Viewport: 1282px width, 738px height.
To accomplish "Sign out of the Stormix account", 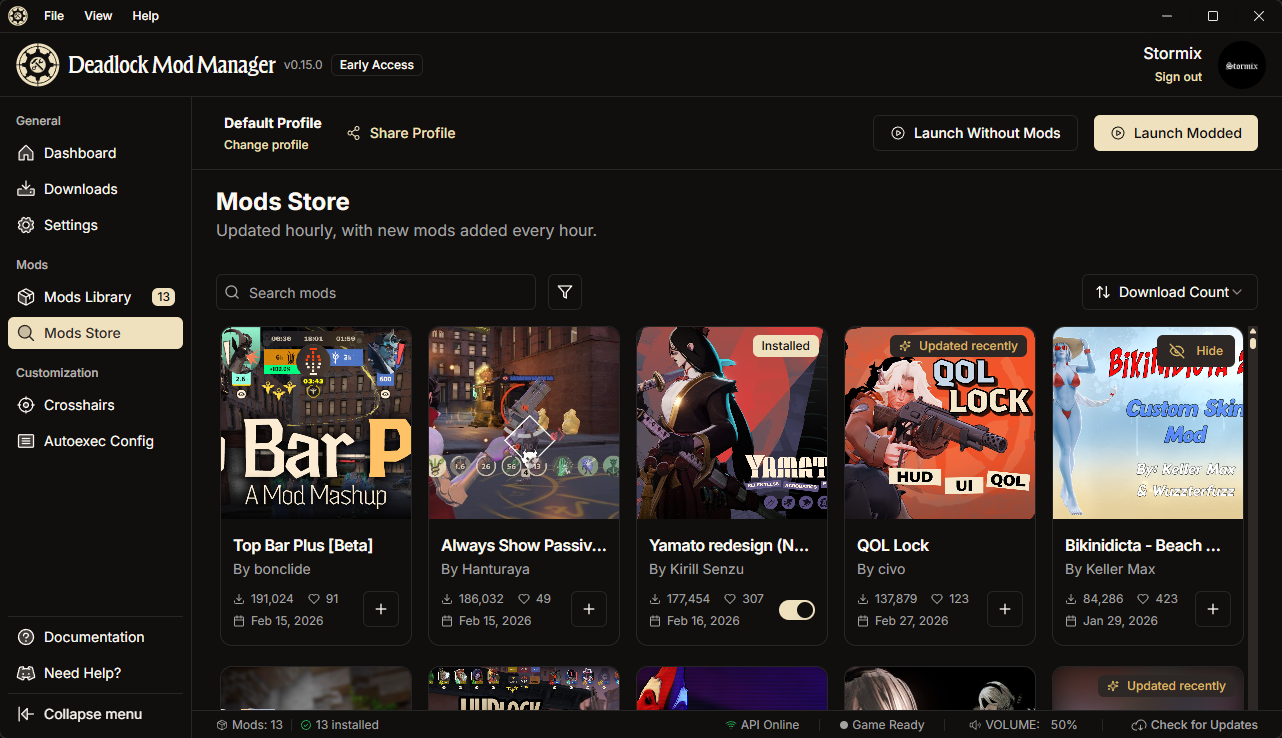I will click(x=1177, y=76).
